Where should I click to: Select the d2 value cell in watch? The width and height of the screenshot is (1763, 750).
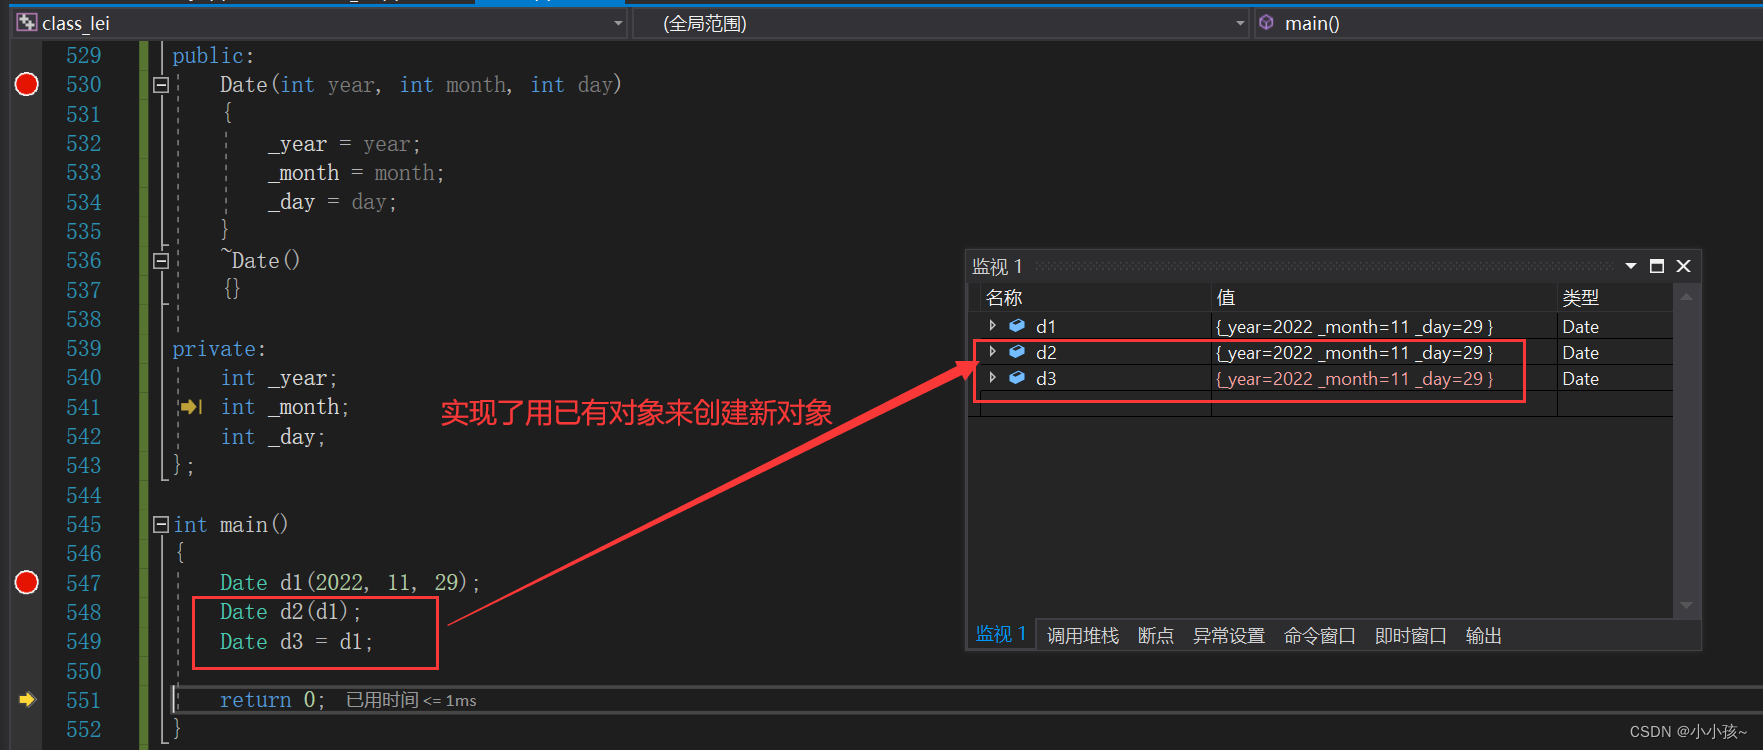(1384, 352)
